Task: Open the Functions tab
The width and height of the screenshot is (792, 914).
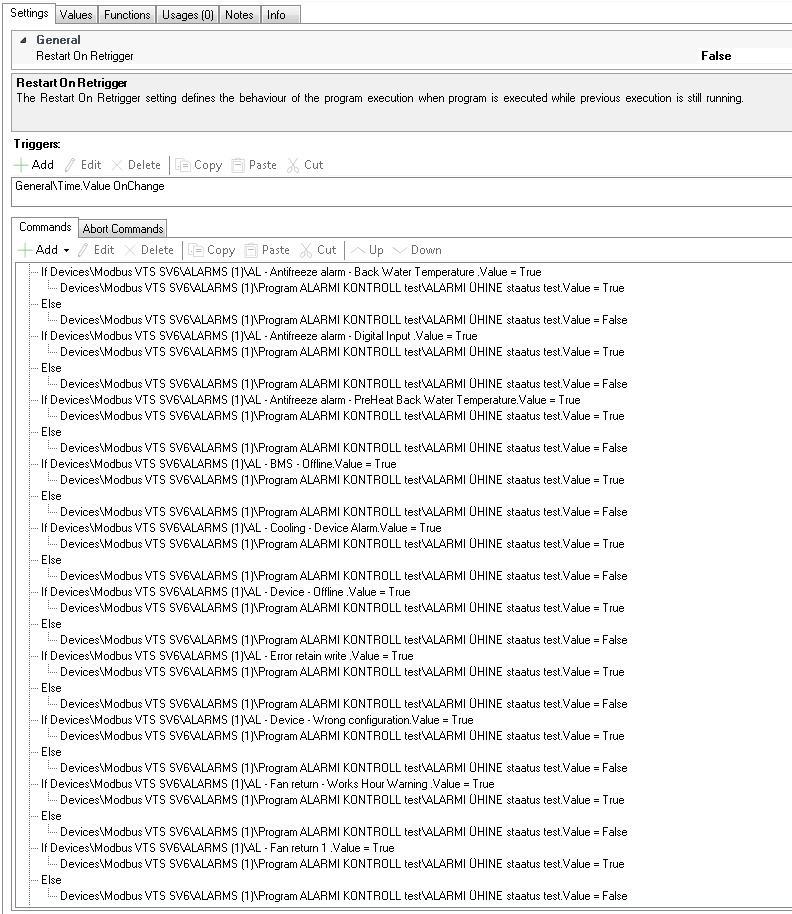Action: pos(127,15)
